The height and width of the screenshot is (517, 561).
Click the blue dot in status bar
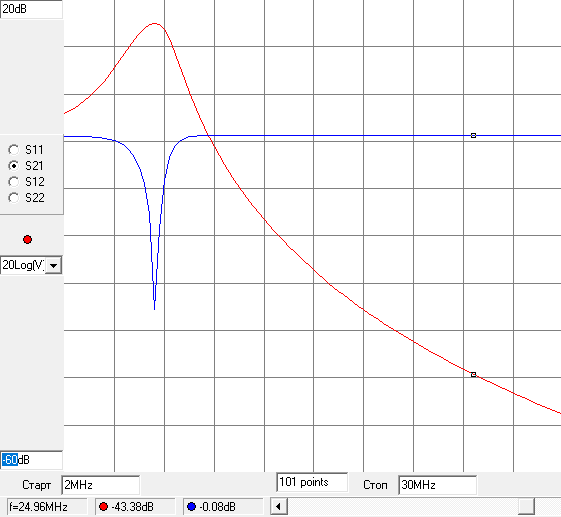[x=191, y=507]
